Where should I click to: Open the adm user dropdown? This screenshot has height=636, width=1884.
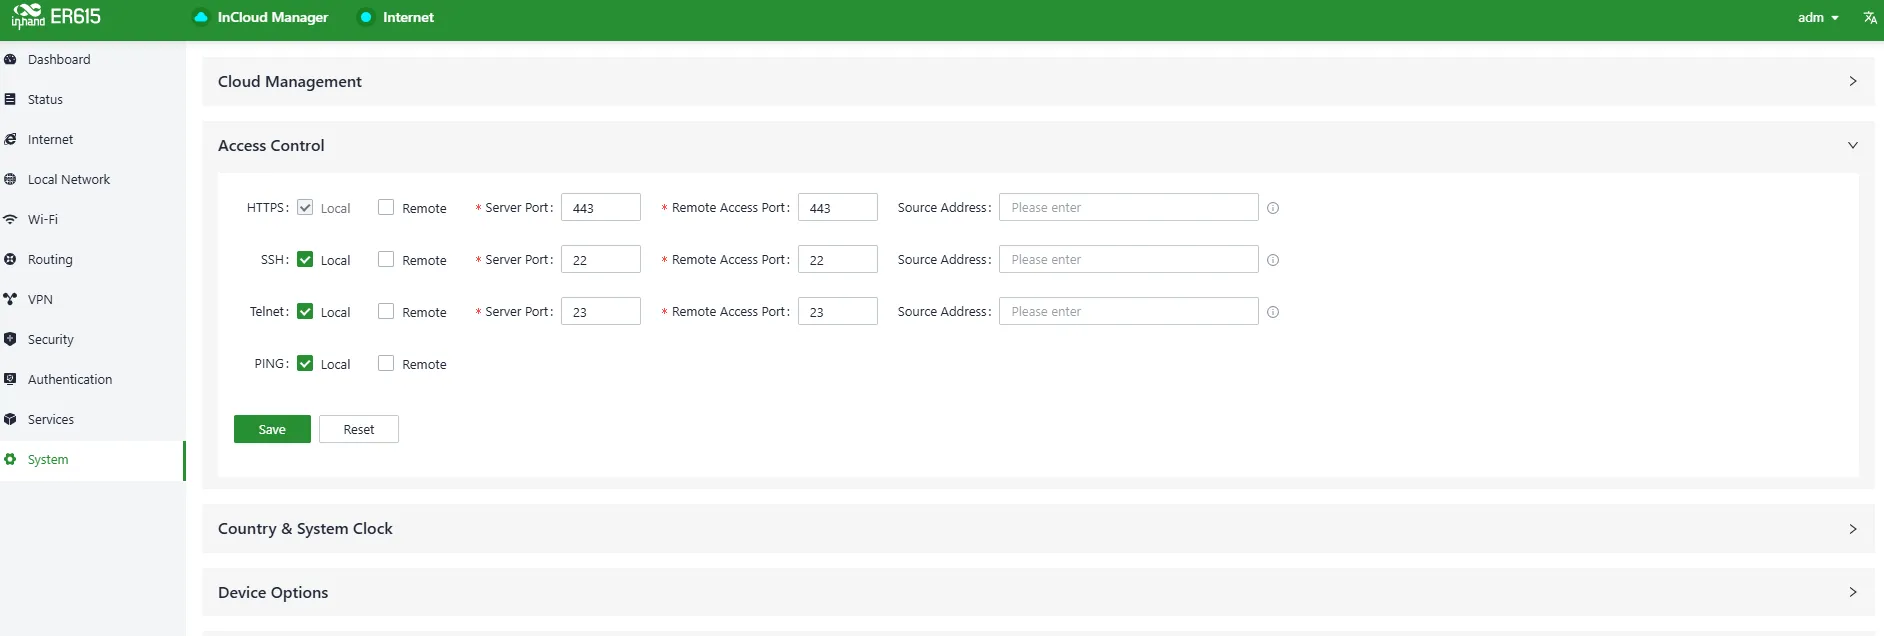1818,17
